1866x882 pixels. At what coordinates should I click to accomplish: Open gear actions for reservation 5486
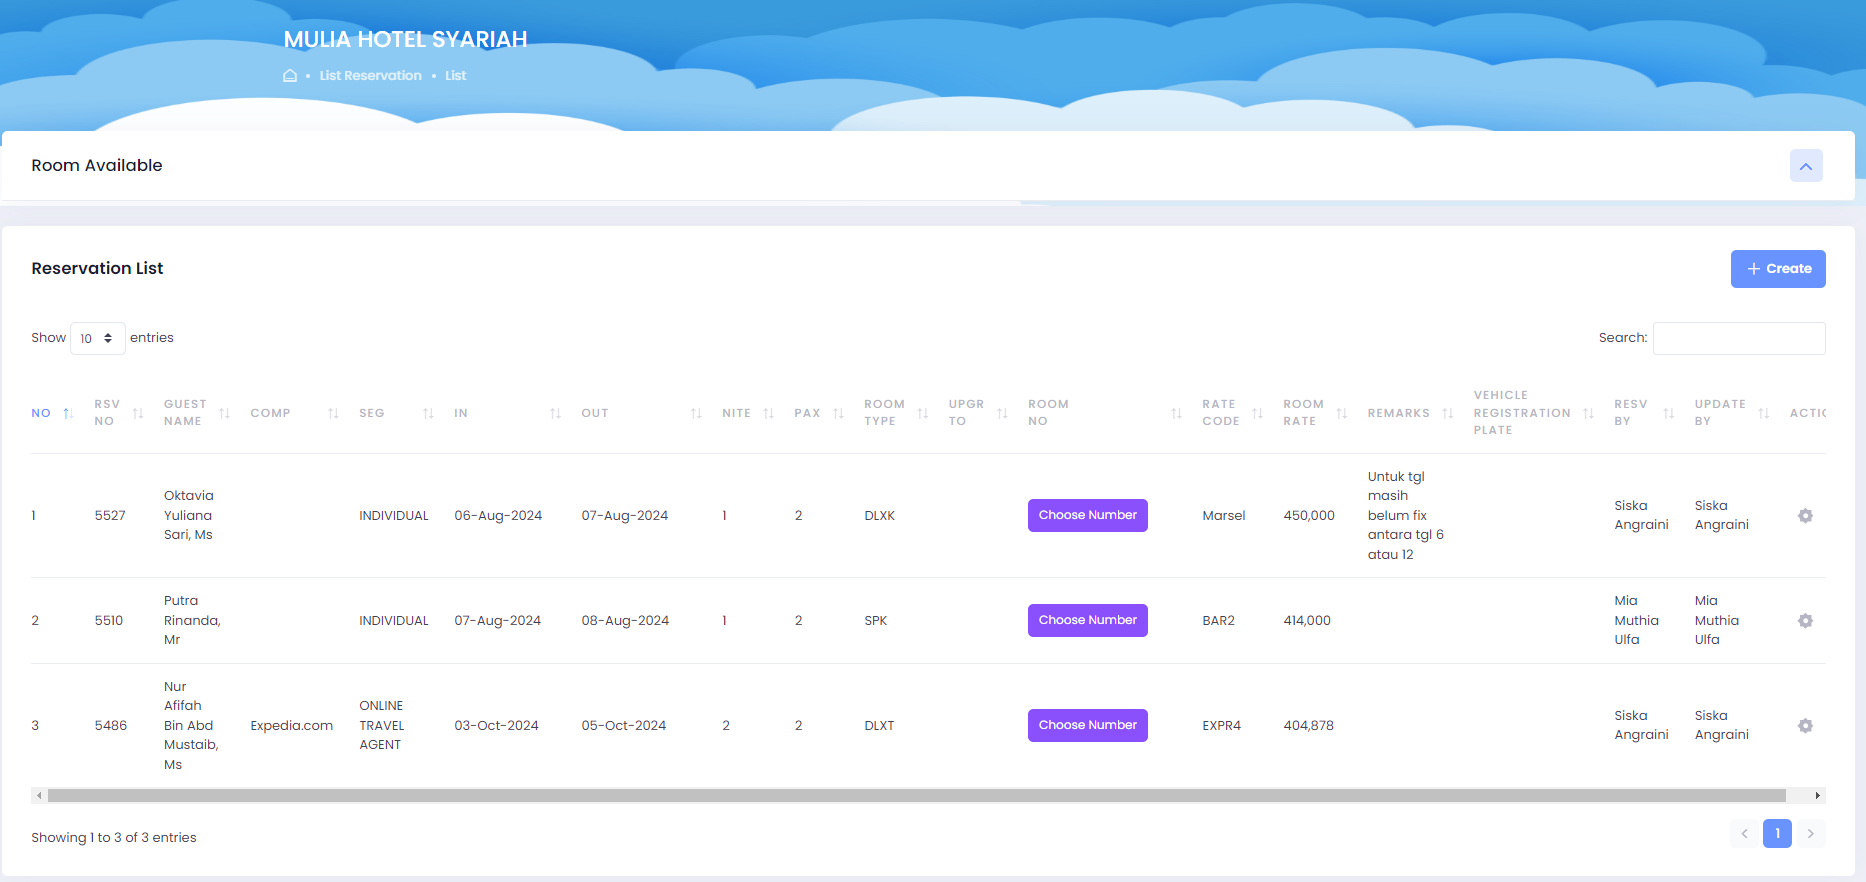coord(1805,726)
